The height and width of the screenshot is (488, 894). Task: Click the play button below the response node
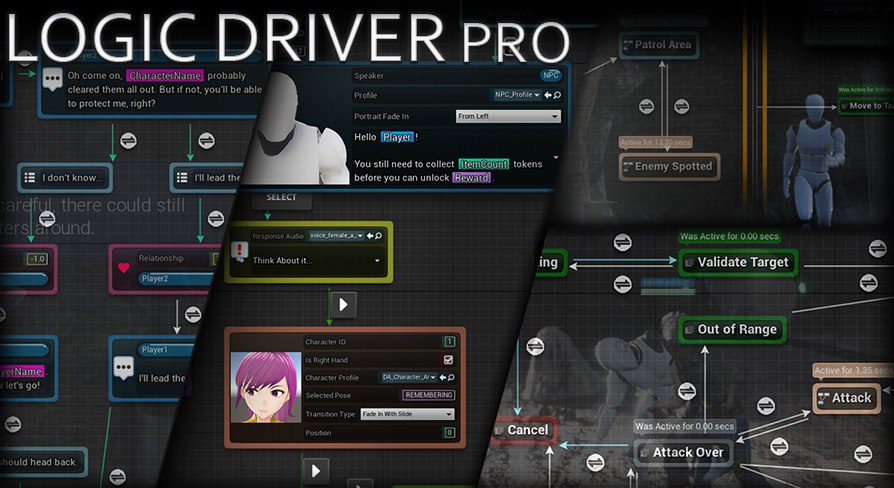pyautogui.click(x=343, y=304)
